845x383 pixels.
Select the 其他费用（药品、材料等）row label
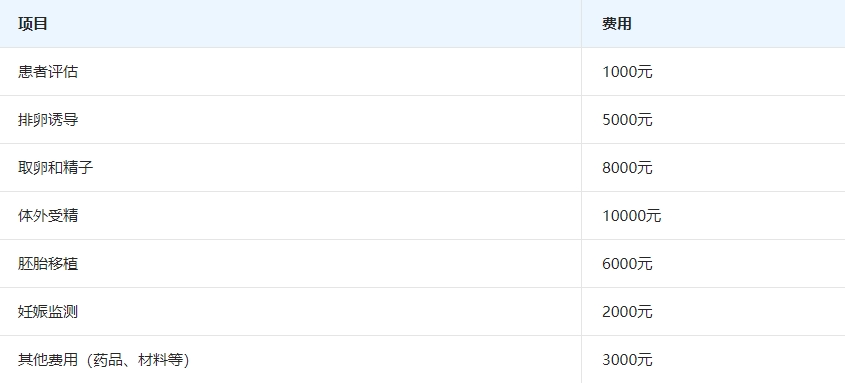[x=103, y=359]
